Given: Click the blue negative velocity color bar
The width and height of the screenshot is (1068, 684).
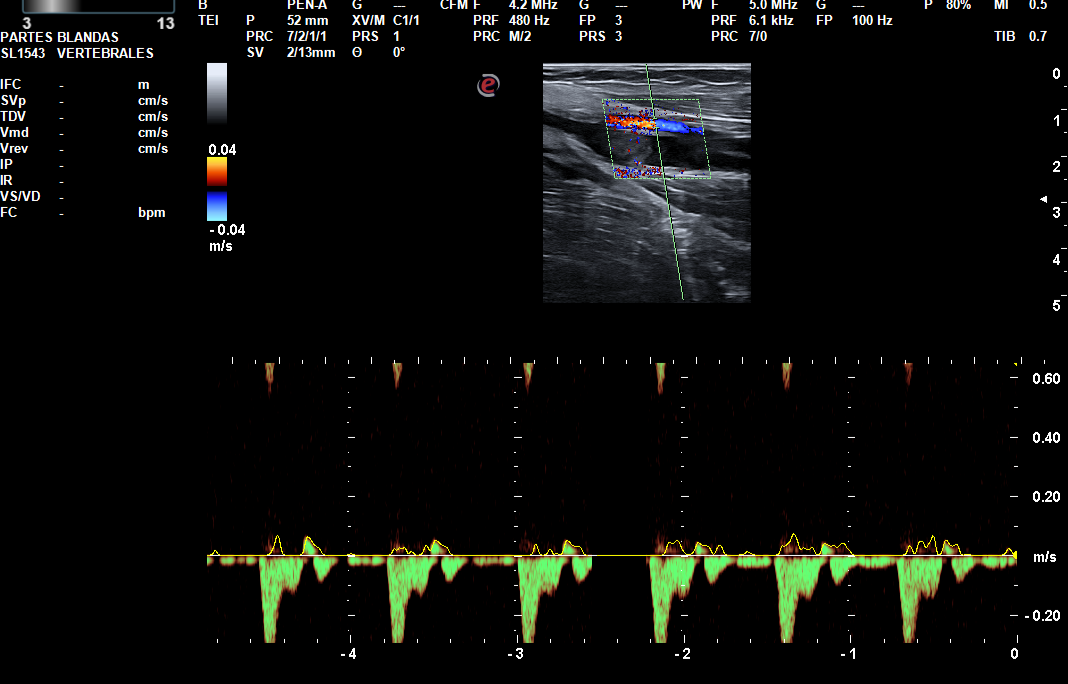Looking at the screenshot, I should pos(217,207).
